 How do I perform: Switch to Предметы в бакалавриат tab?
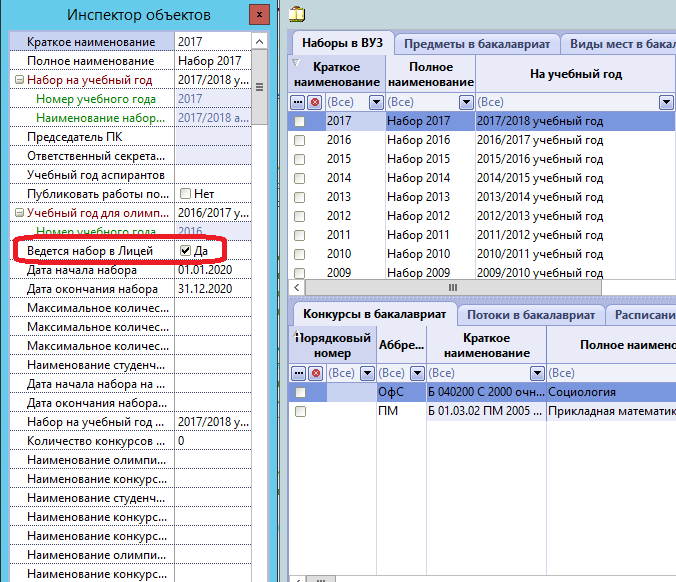pyautogui.click(x=477, y=44)
